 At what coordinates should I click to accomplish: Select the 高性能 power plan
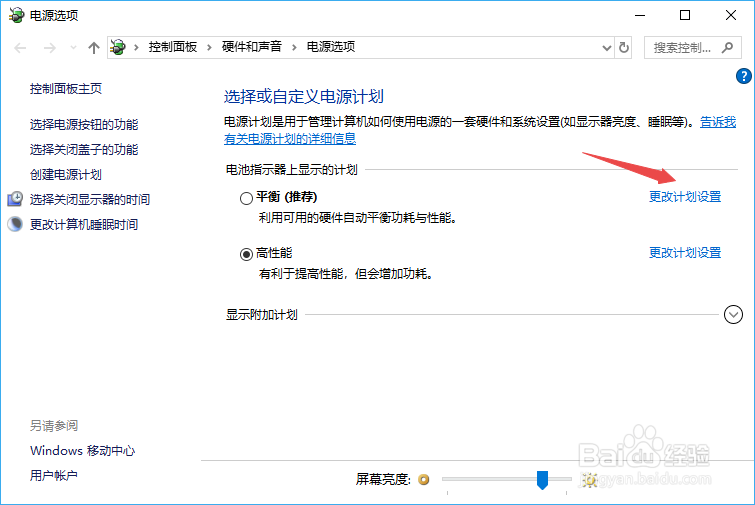(x=246, y=254)
